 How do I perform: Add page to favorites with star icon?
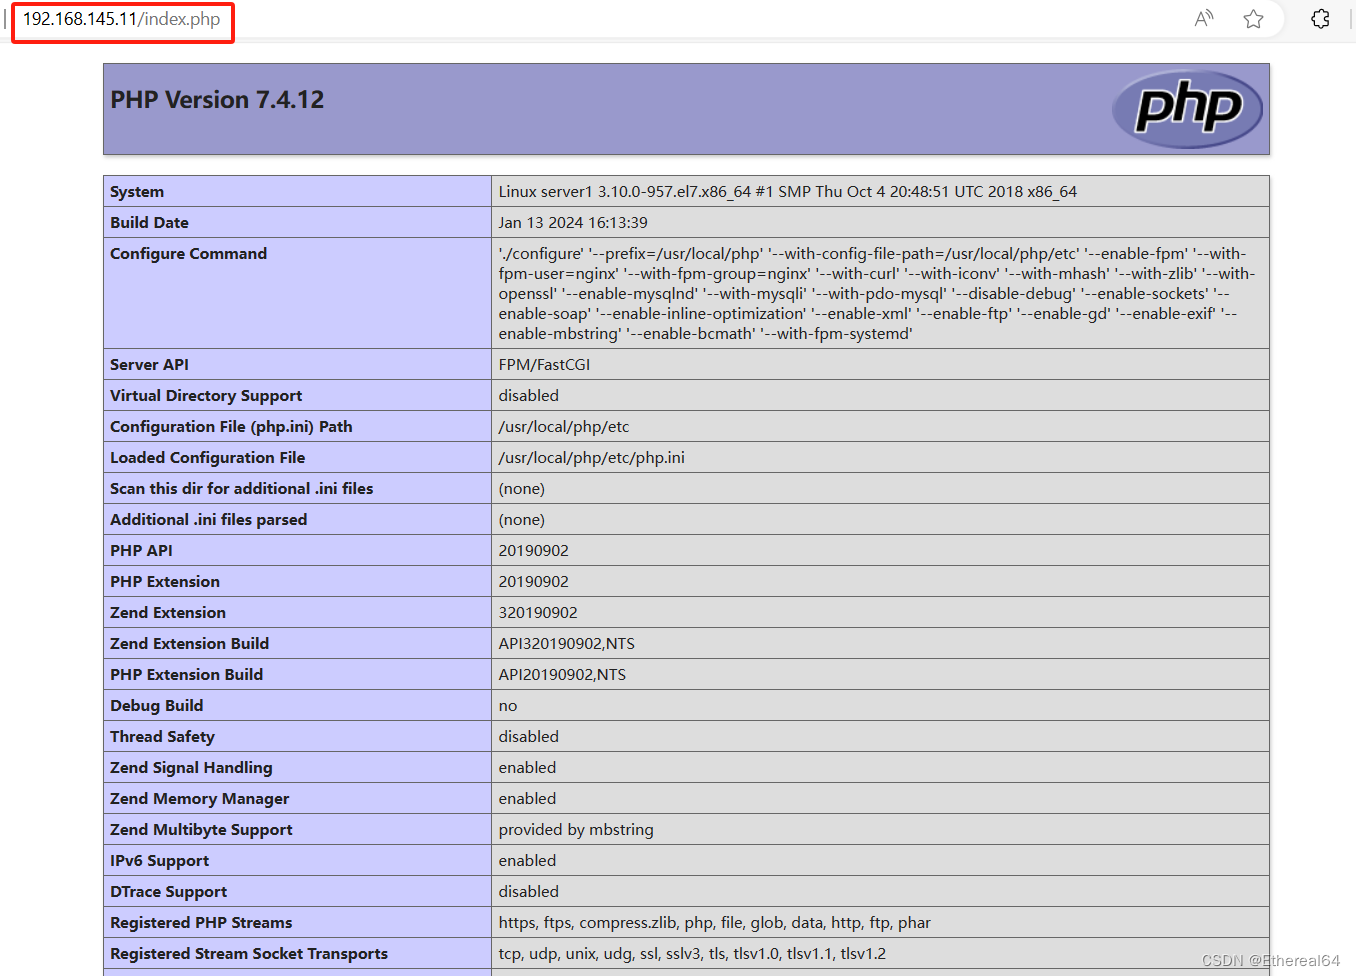[1253, 19]
